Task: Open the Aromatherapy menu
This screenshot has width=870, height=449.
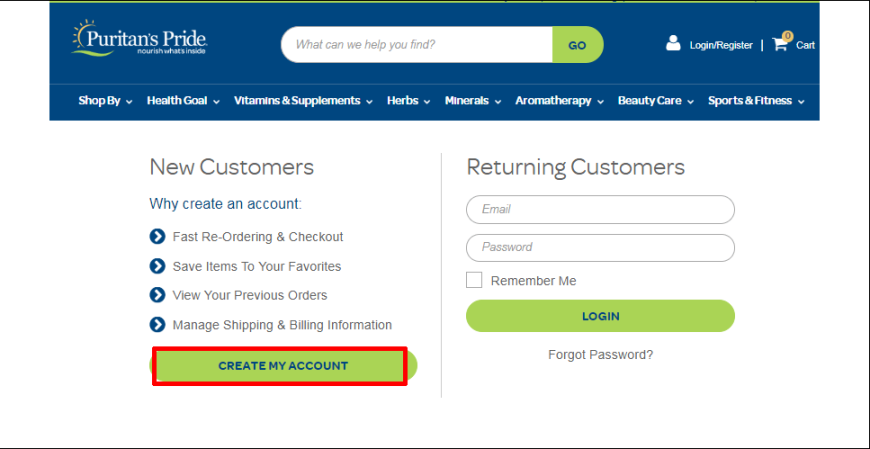Action: 559,101
